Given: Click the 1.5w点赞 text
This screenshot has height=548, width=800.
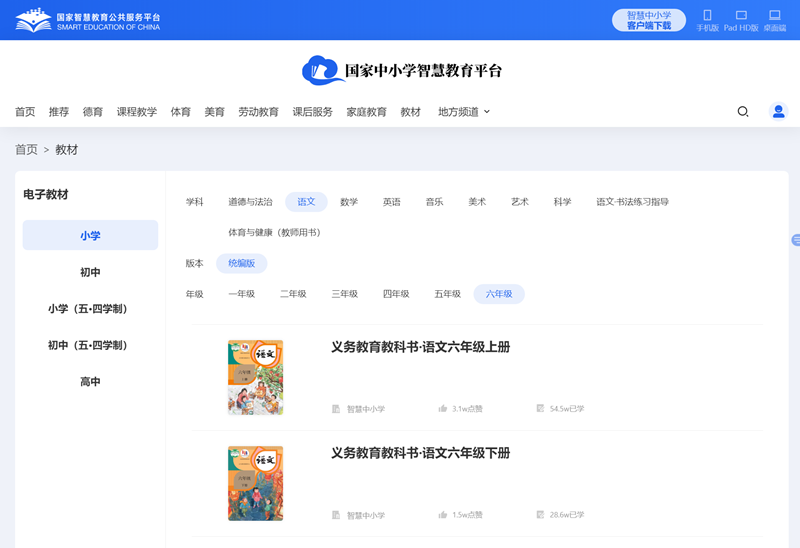Looking at the screenshot, I should pyautogui.click(x=467, y=515).
